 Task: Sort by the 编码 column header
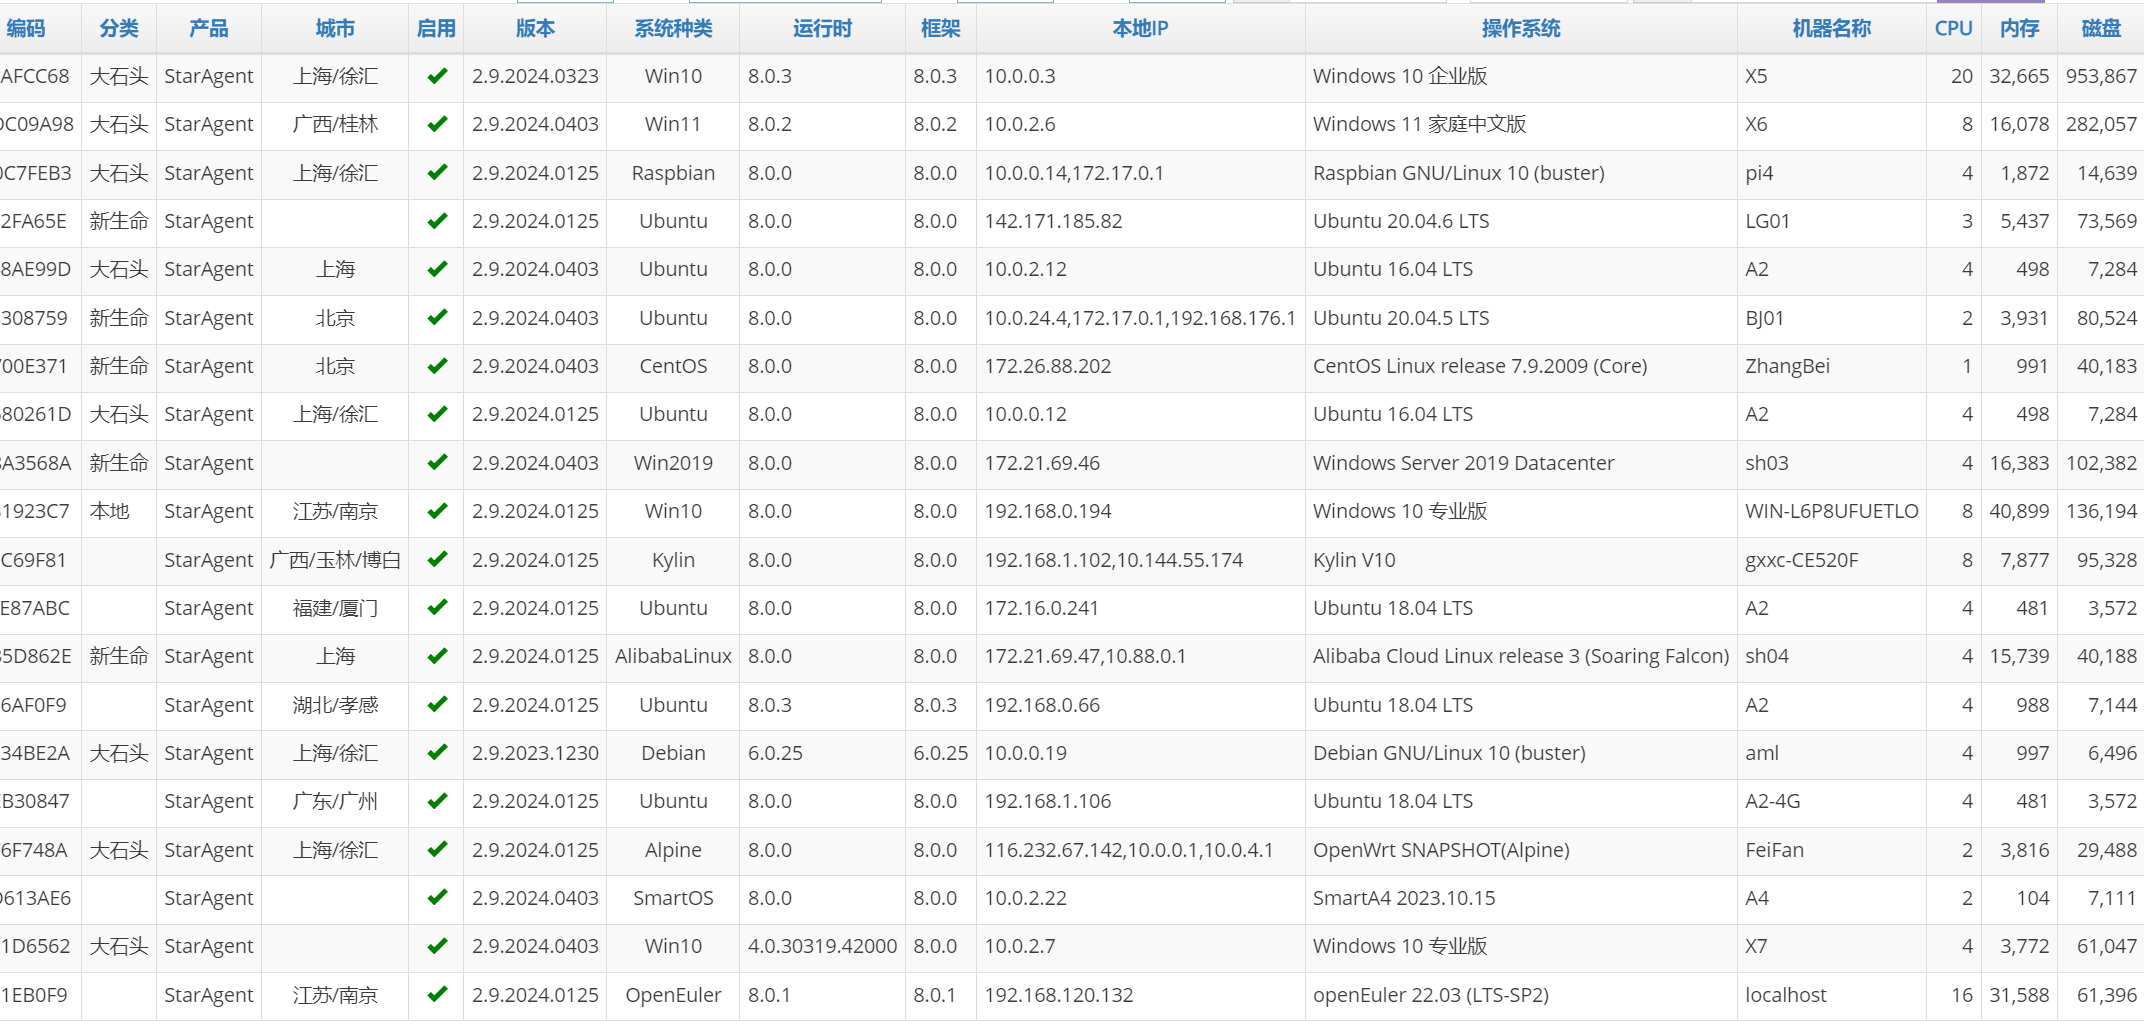coord(26,29)
